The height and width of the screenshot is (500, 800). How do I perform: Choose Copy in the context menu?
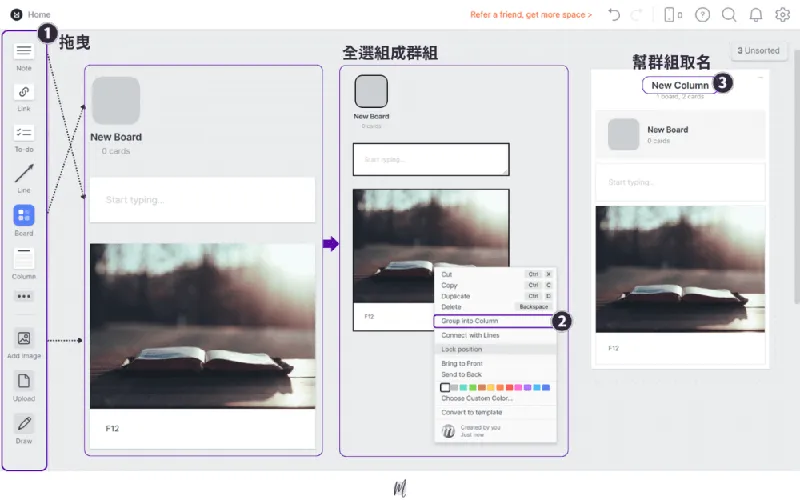pyautogui.click(x=495, y=285)
